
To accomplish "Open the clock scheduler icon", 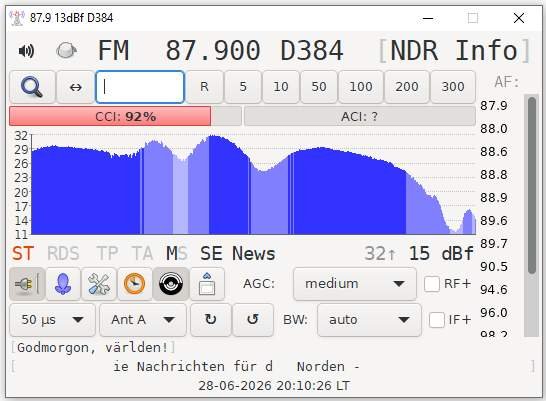I will point(135,284).
